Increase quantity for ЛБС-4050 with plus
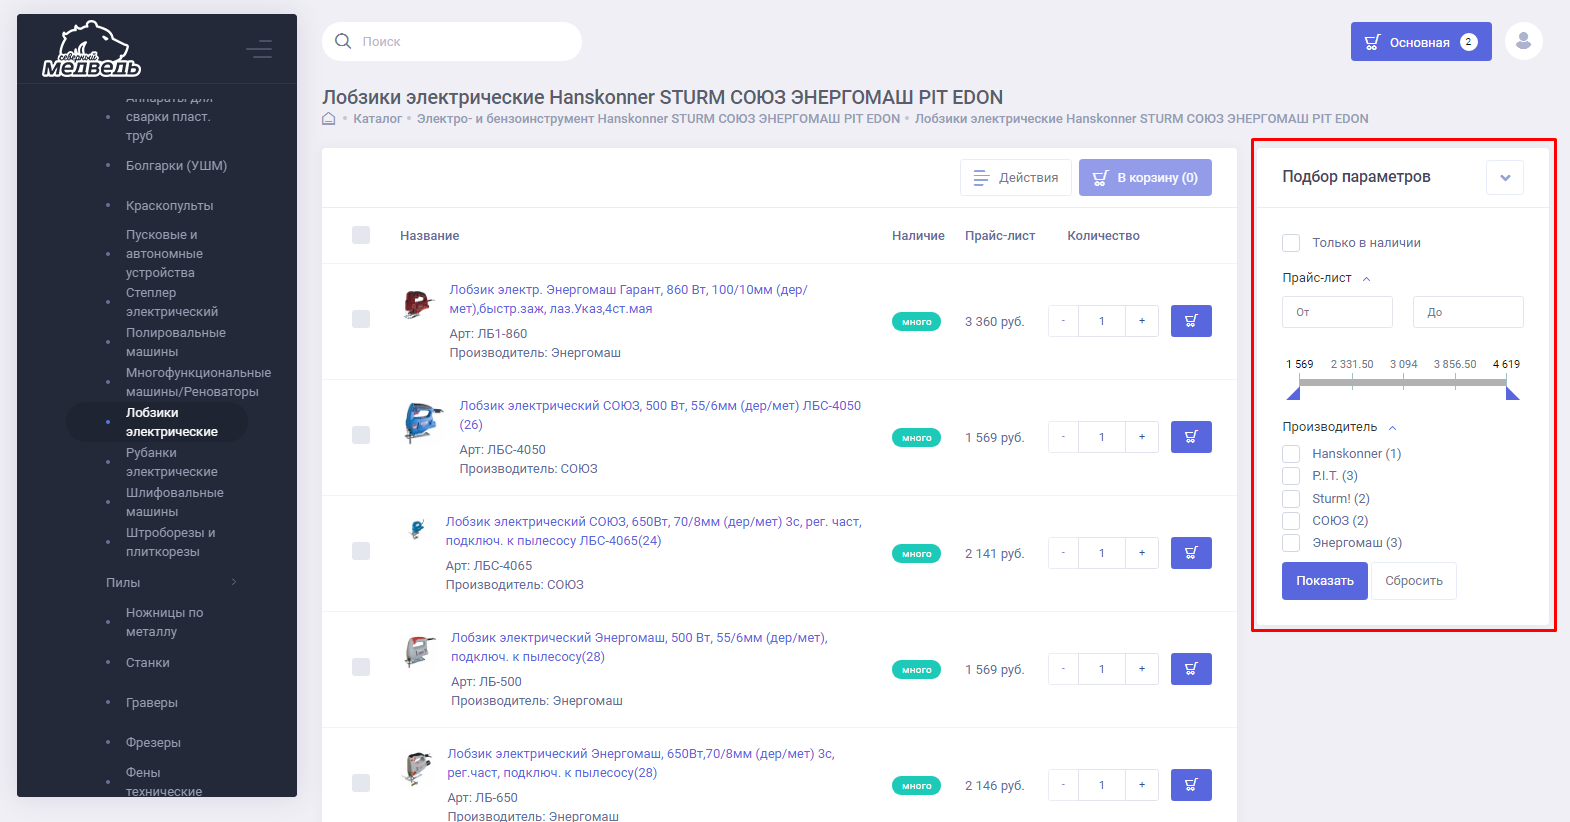The image size is (1570, 822). (x=1142, y=437)
